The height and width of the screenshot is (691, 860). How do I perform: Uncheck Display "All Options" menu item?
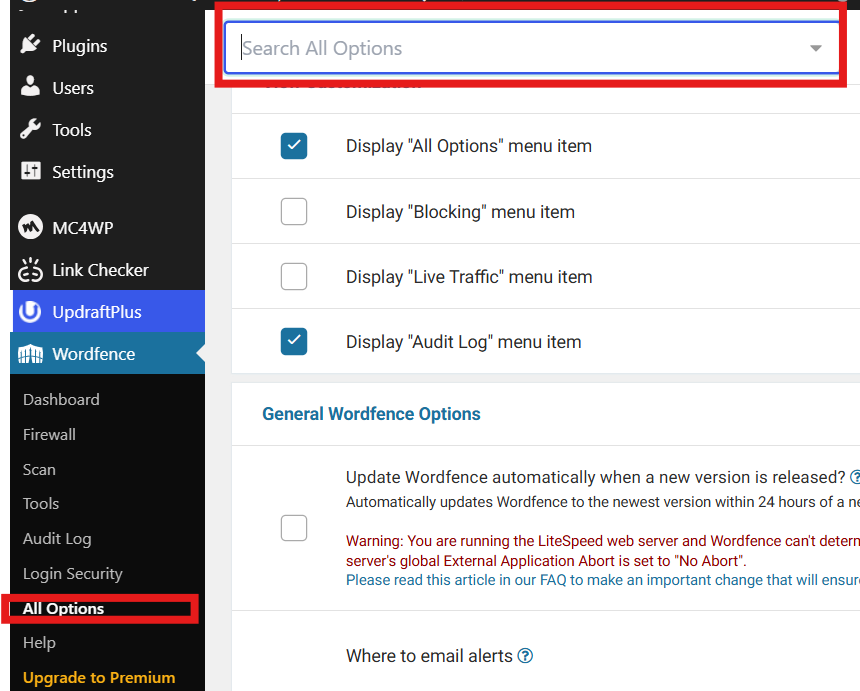[294, 146]
